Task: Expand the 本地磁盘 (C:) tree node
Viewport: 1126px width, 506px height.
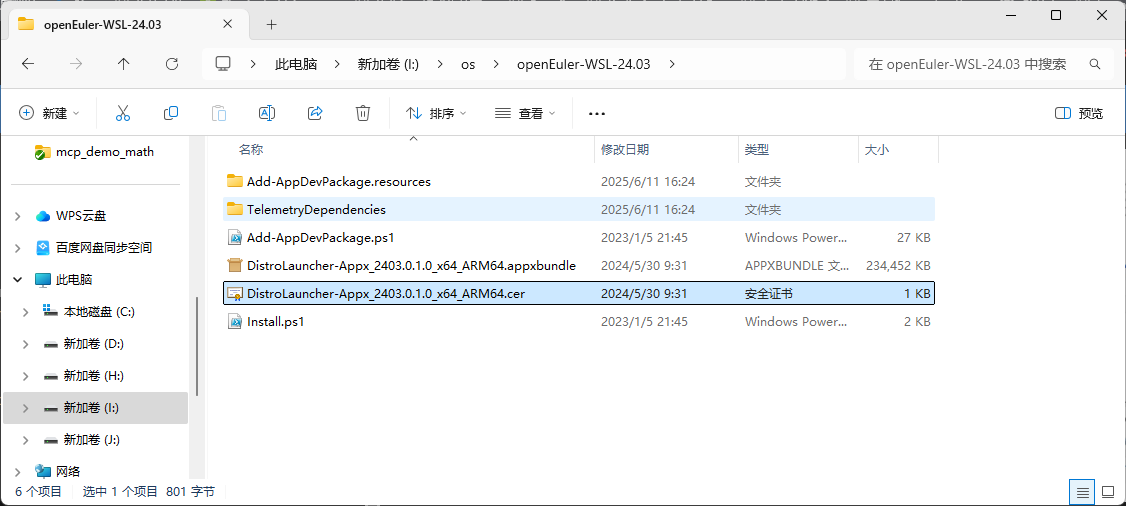Action: tap(25, 312)
